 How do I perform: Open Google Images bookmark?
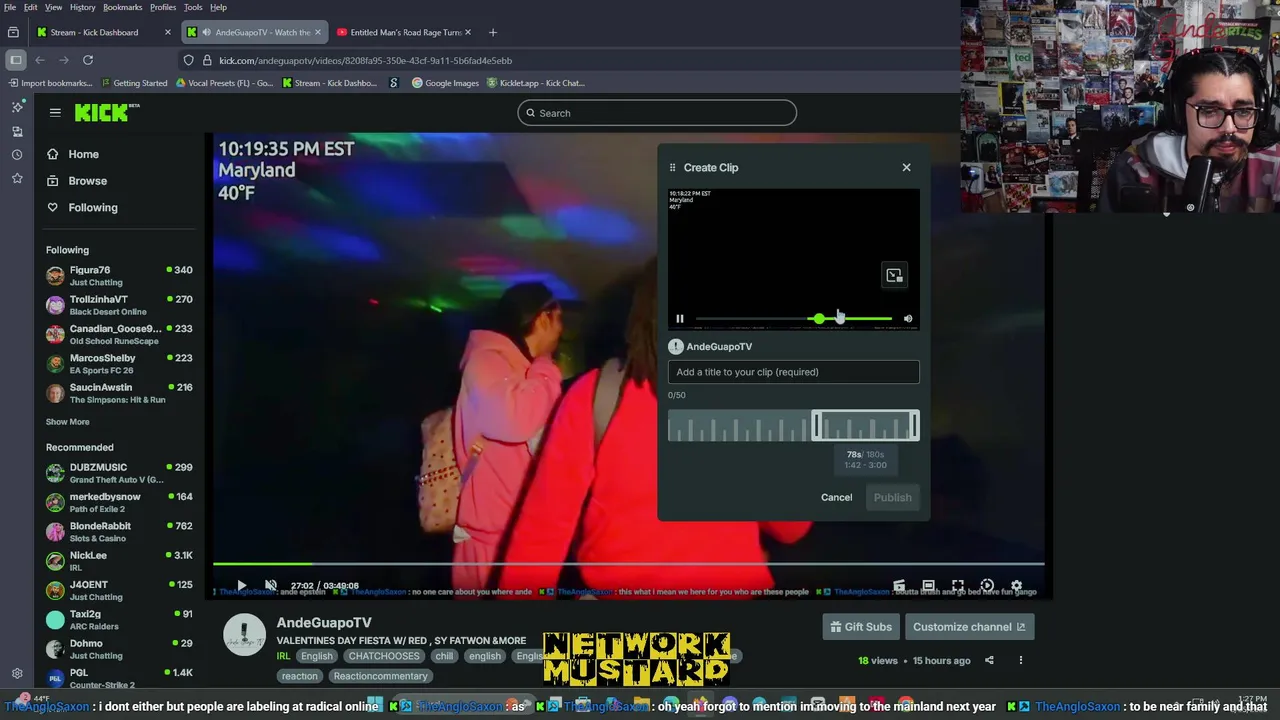coord(446,83)
